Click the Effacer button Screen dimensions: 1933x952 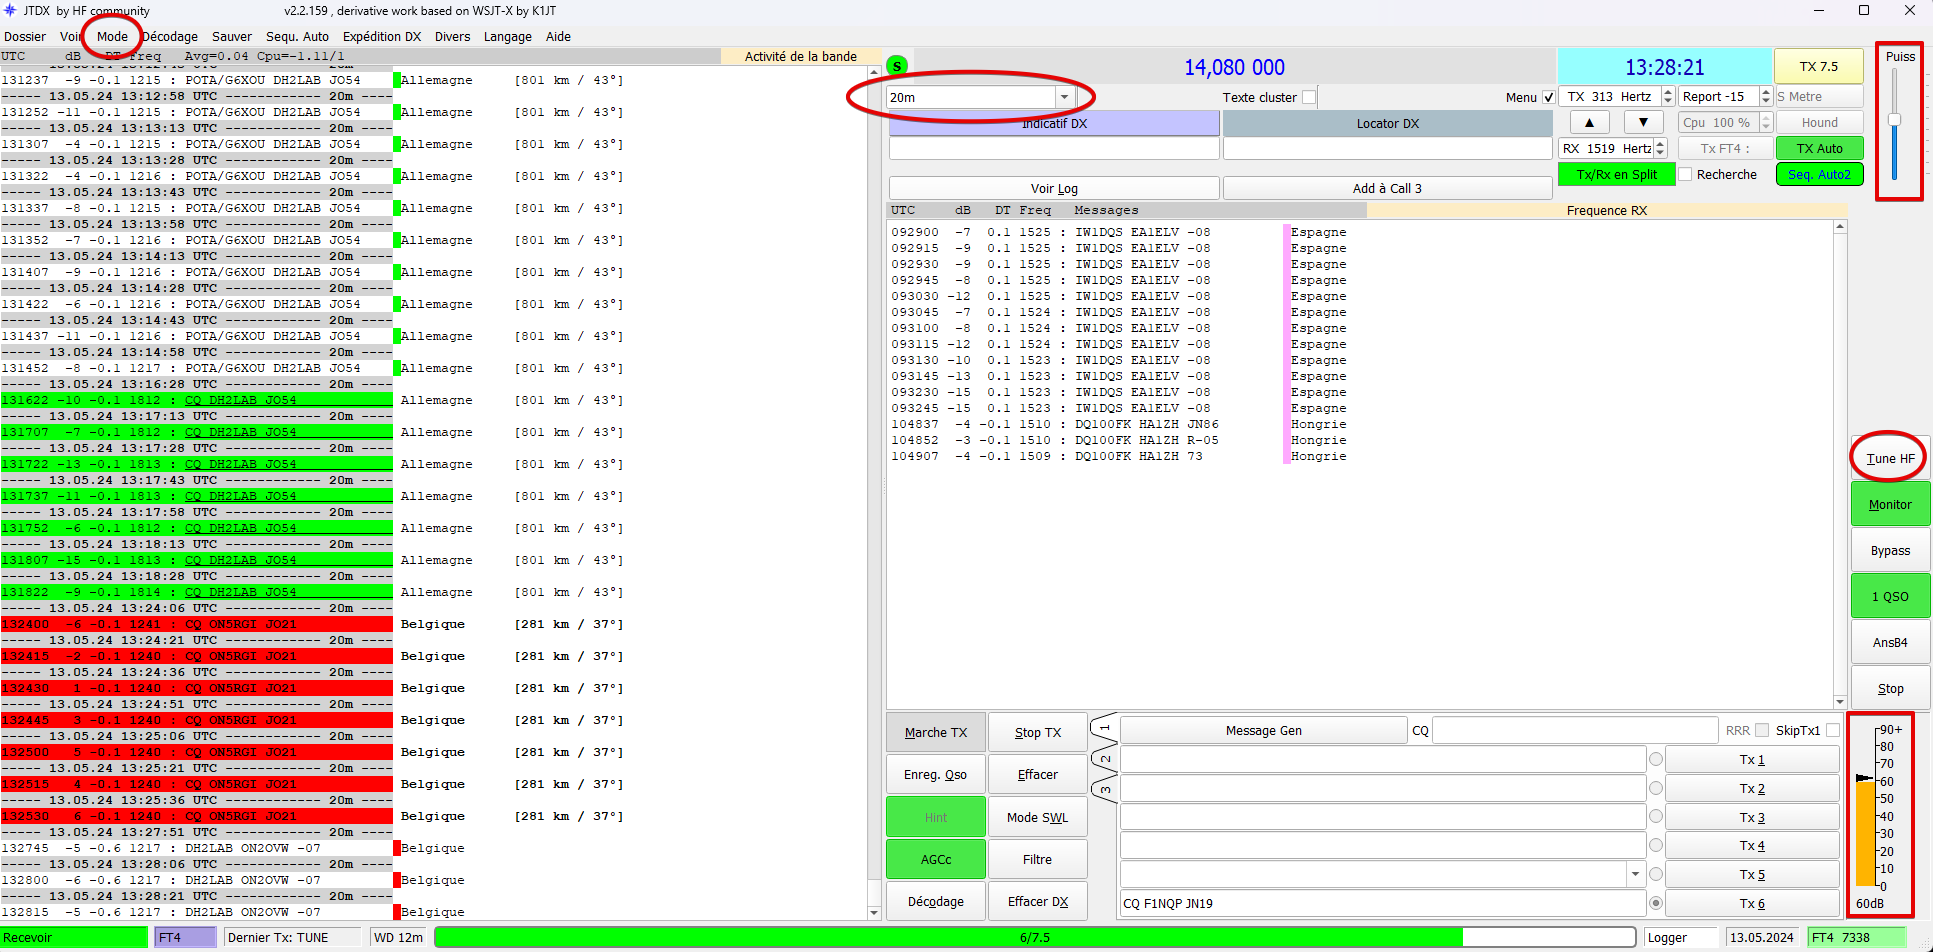[x=1038, y=774]
